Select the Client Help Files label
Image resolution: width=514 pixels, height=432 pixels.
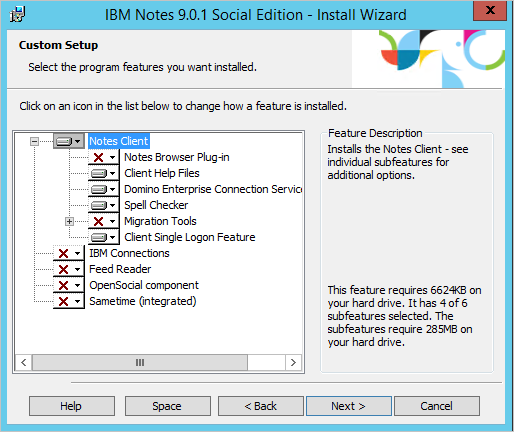(162, 173)
